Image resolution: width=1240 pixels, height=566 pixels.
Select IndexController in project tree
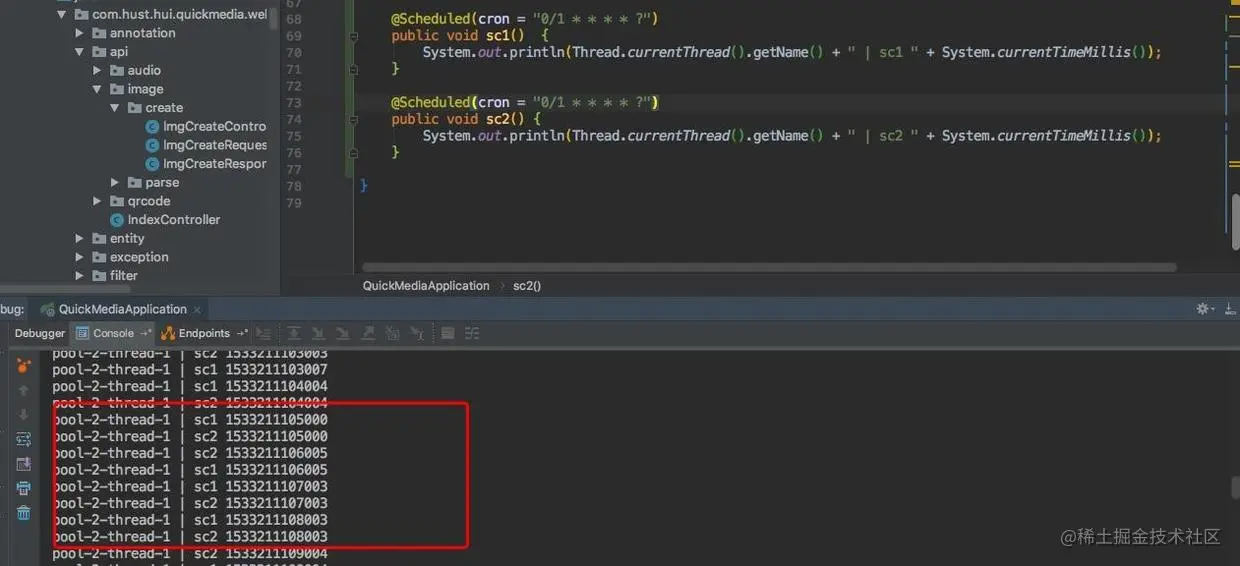pyautogui.click(x=173, y=220)
